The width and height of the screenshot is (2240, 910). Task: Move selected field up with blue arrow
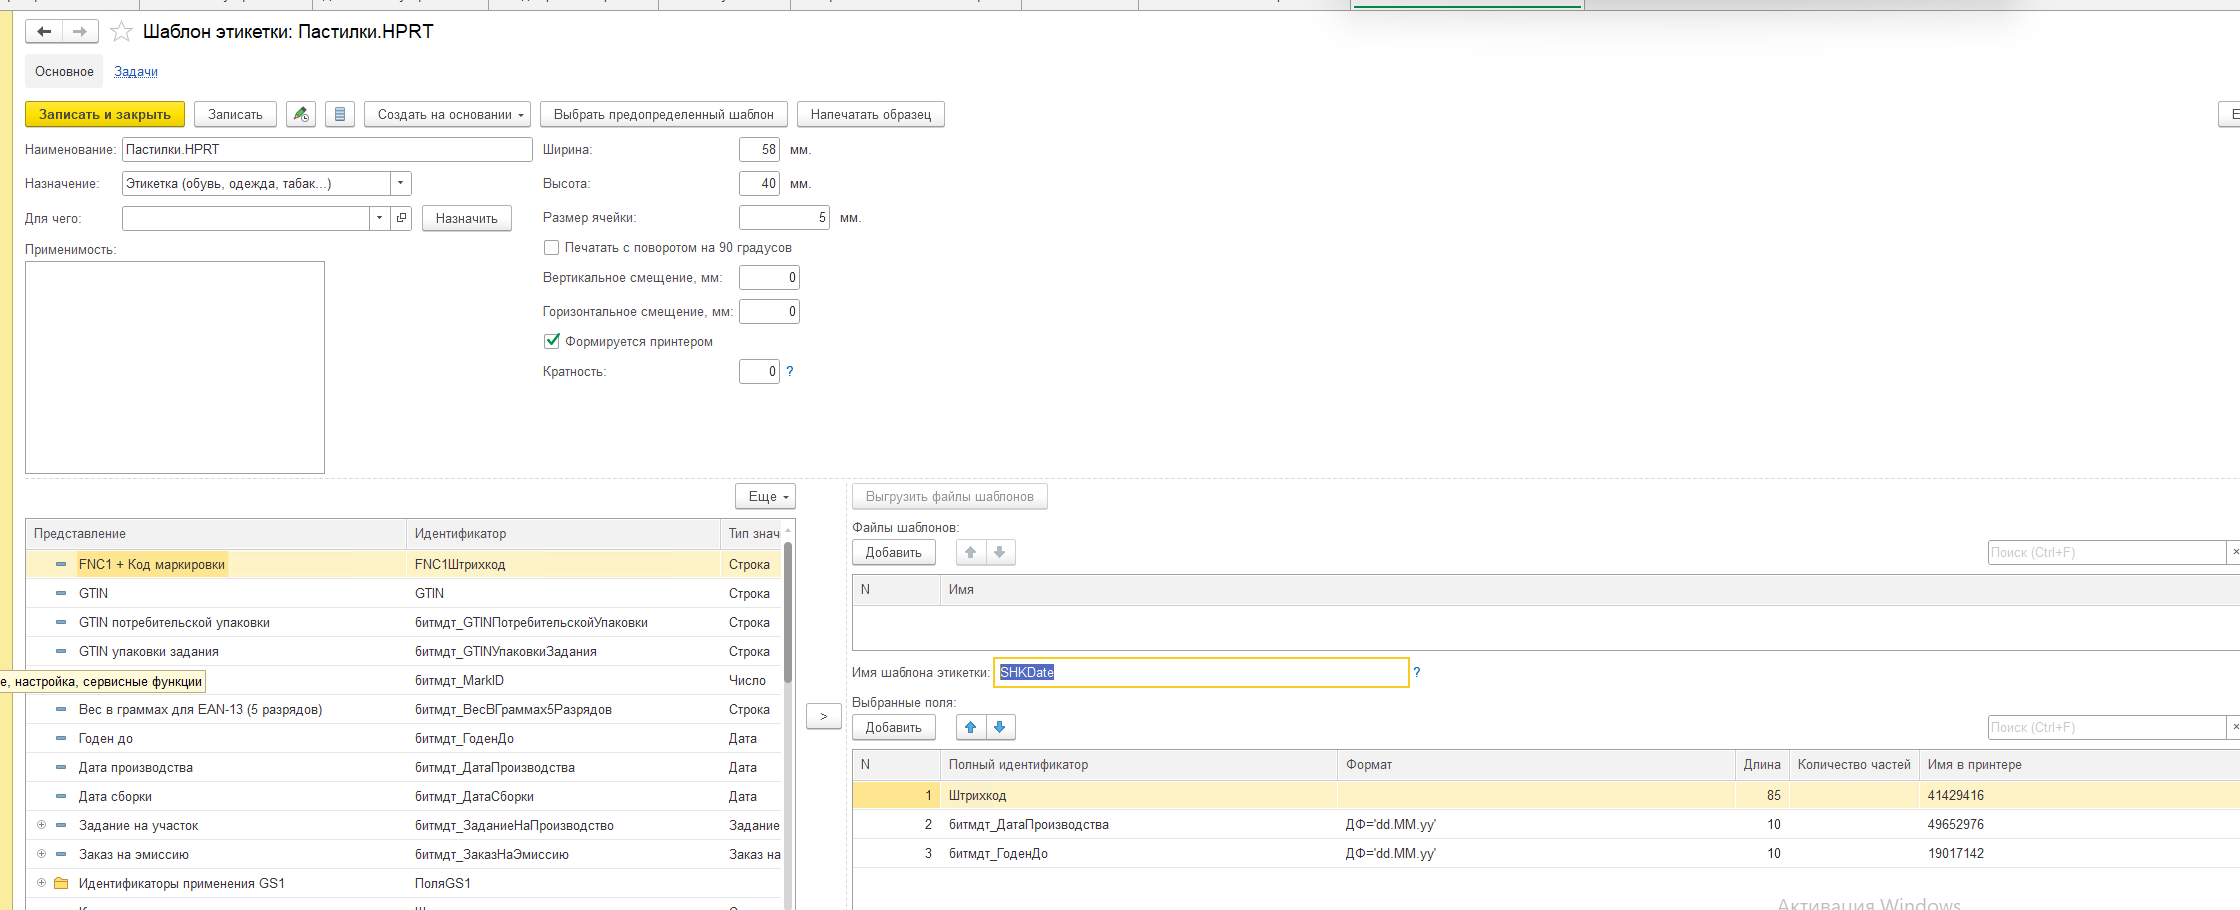point(970,727)
